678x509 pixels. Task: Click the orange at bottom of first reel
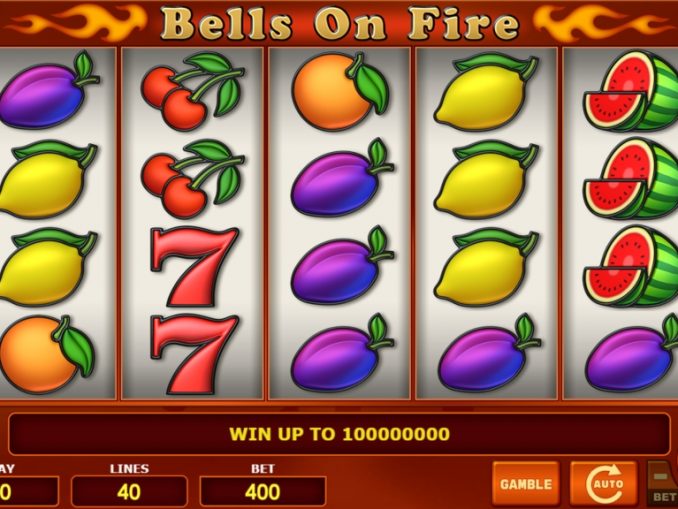[x=47, y=355]
